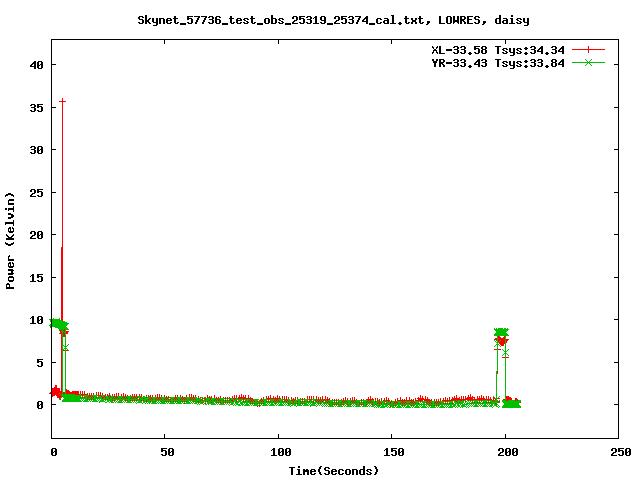Click the y-axis tick label 25
Viewport: 640px width, 480px height.
[x=37, y=193]
